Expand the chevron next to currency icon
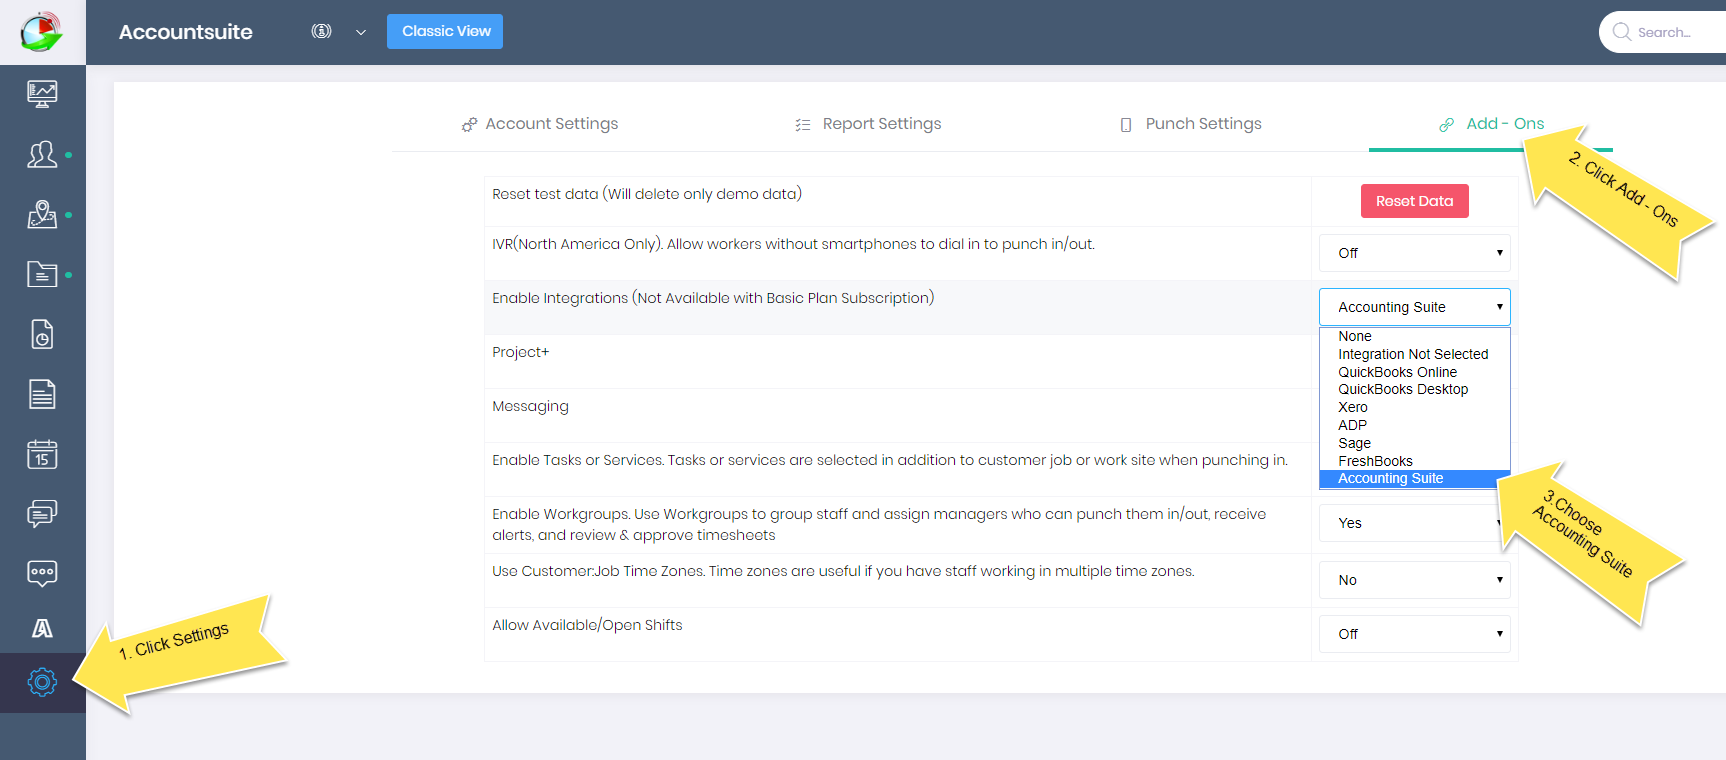Screen dimensions: 1726x760 click(x=361, y=32)
